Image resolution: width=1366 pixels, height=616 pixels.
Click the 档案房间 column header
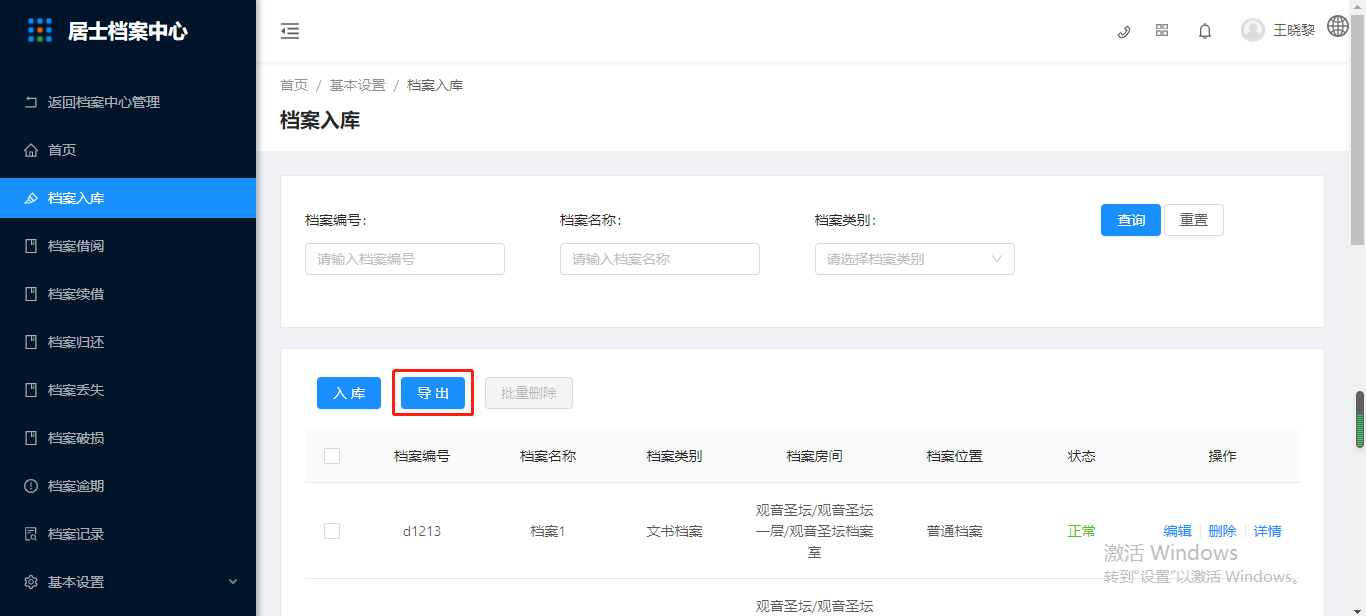815,456
